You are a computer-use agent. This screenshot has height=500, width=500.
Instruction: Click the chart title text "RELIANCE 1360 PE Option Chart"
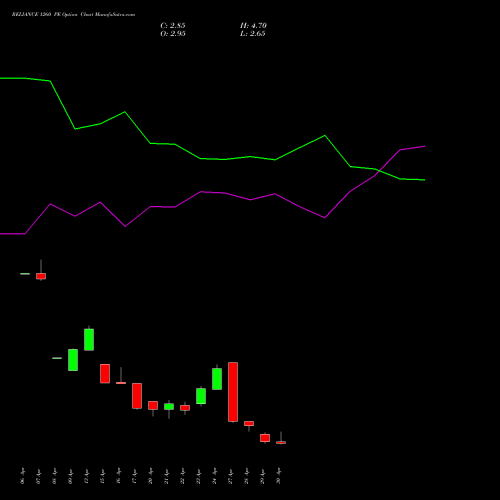[x=53, y=15]
